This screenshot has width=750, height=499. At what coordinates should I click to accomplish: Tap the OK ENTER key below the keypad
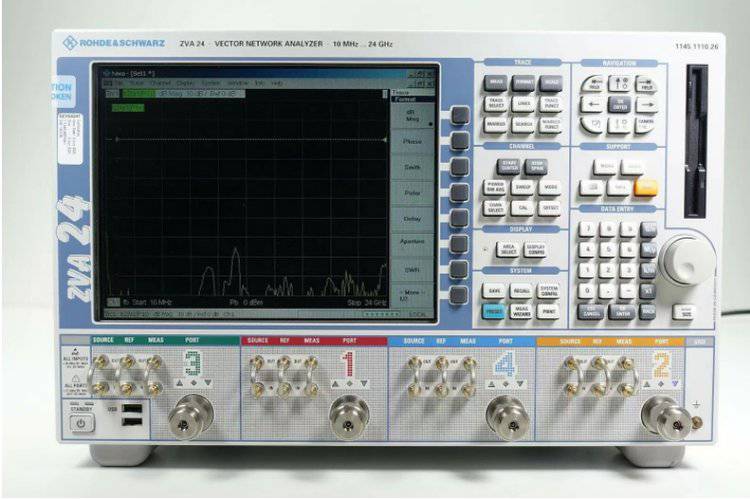click(622, 312)
